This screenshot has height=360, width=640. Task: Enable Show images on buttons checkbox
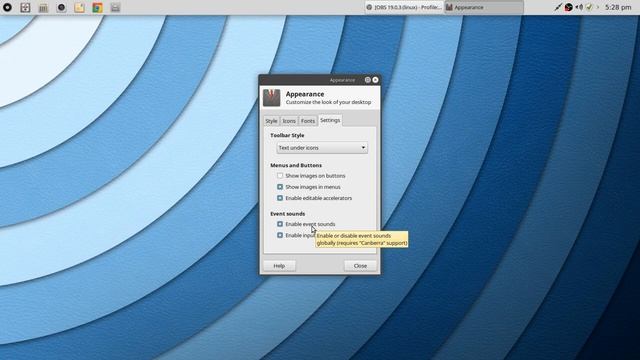point(280,176)
